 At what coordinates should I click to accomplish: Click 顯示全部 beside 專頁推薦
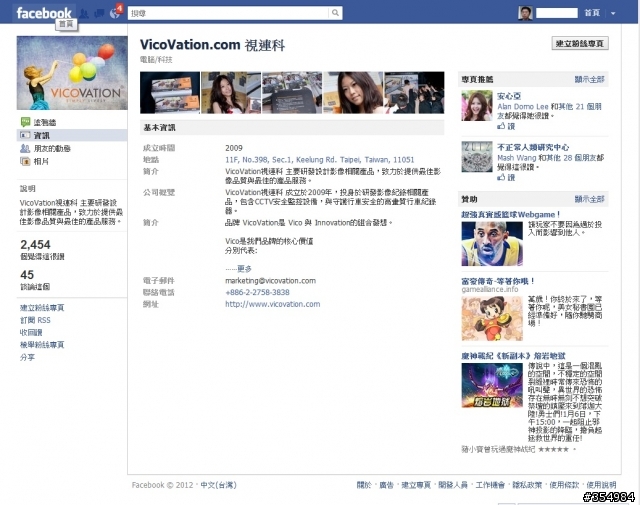[589, 79]
